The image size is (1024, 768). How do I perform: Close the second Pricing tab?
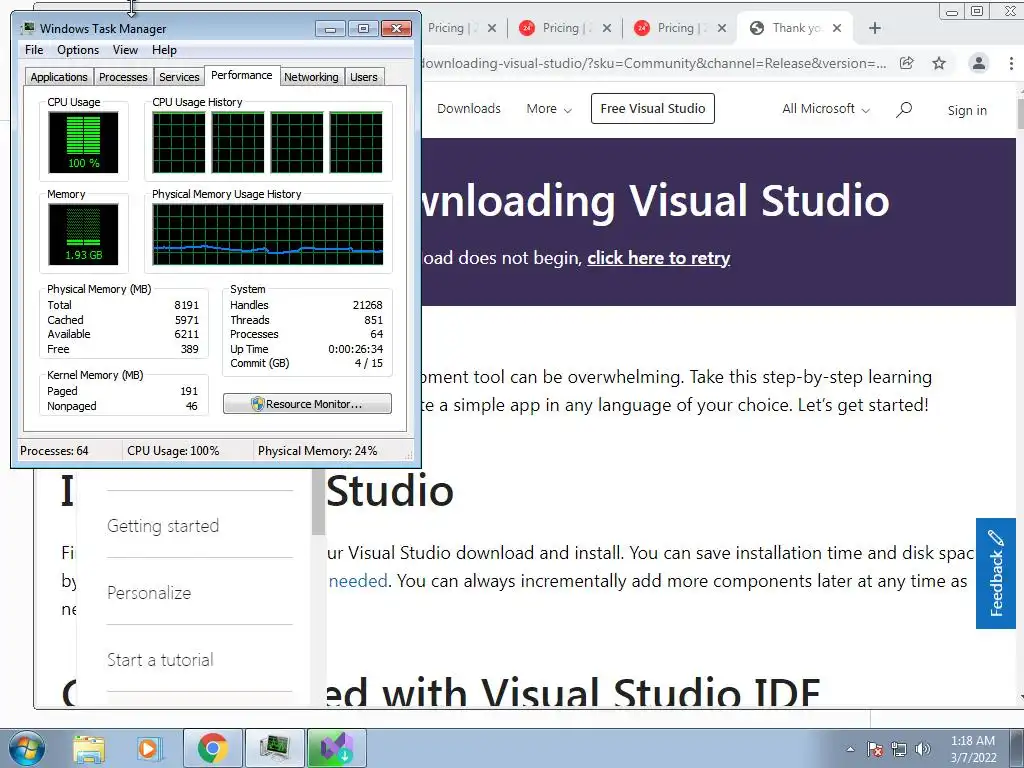(x=607, y=28)
